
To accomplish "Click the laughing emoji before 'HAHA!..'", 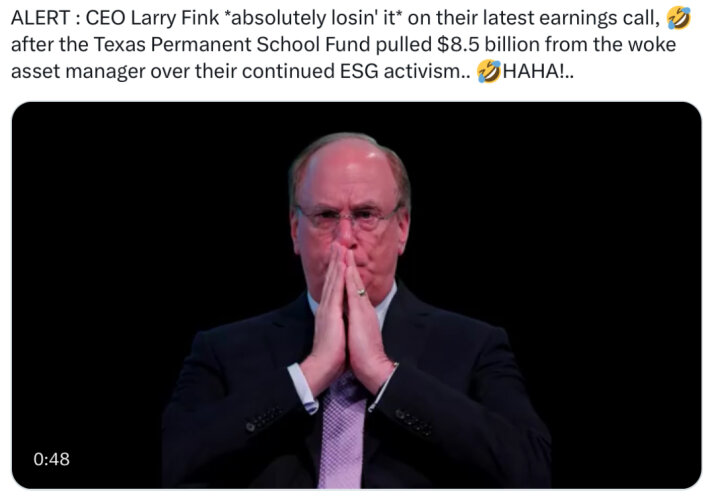I will pyautogui.click(x=489, y=71).
